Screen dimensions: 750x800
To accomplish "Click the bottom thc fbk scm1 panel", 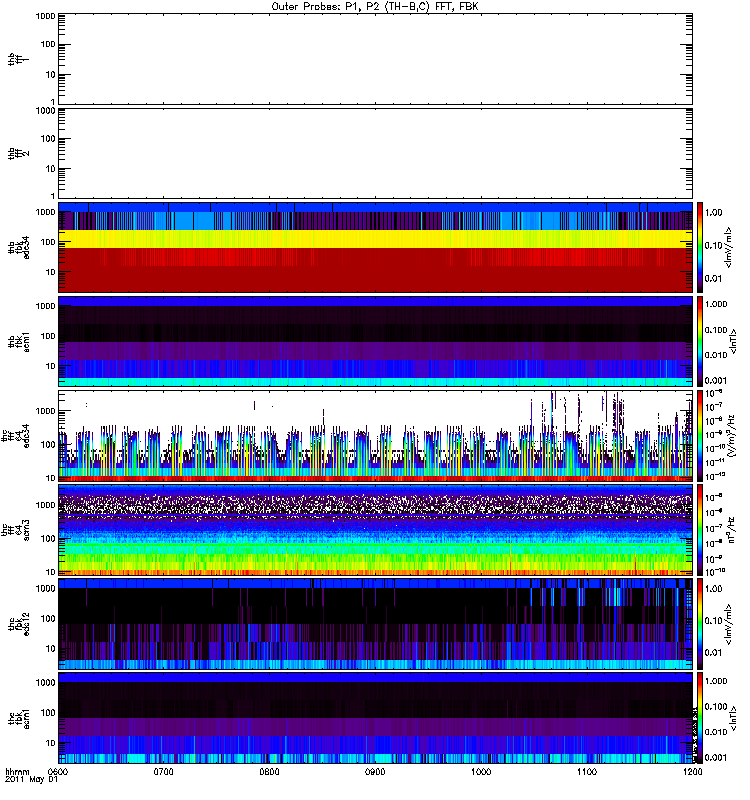I will pos(375,717).
